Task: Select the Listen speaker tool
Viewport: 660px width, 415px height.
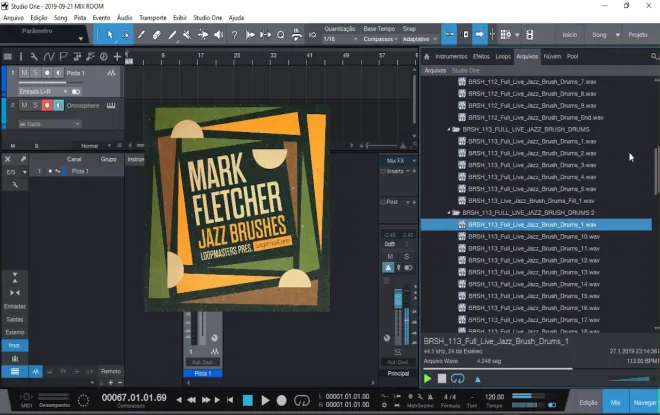Action: click(218, 35)
